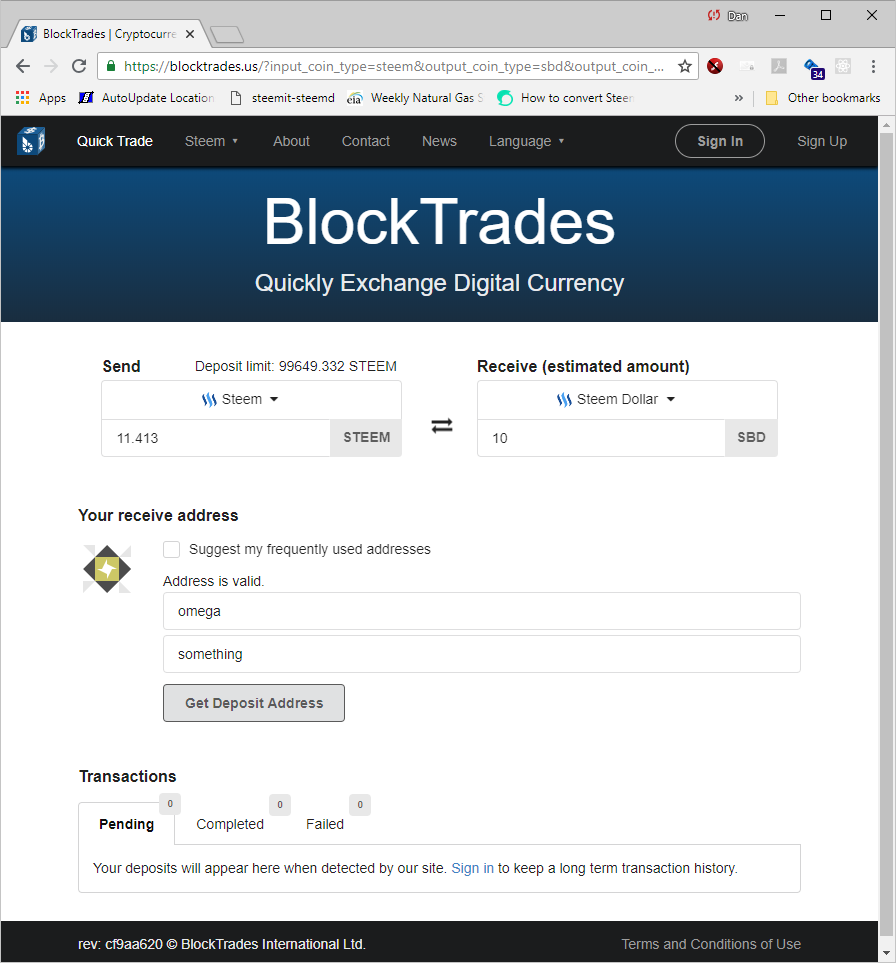The image size is (896, 963).
Task: Click the something memo input field
Action: pyautogui.click(x=481, y=654)
